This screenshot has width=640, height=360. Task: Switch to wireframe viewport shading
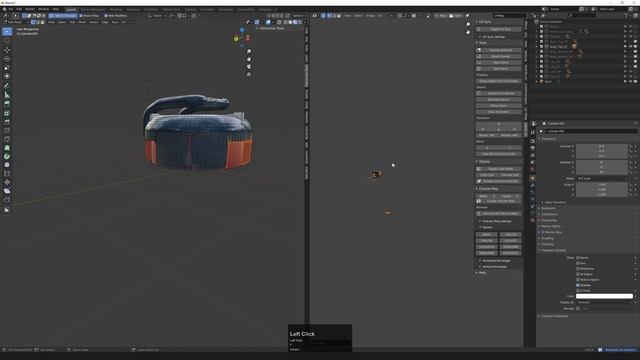click(285, 22)
